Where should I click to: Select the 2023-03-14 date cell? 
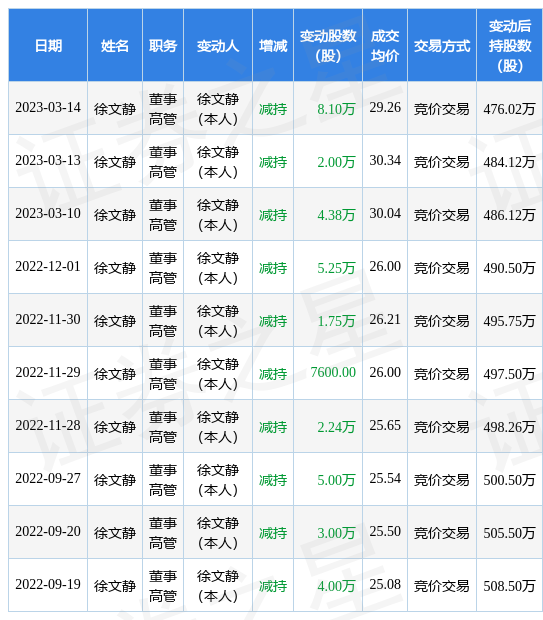pos(48,108)
